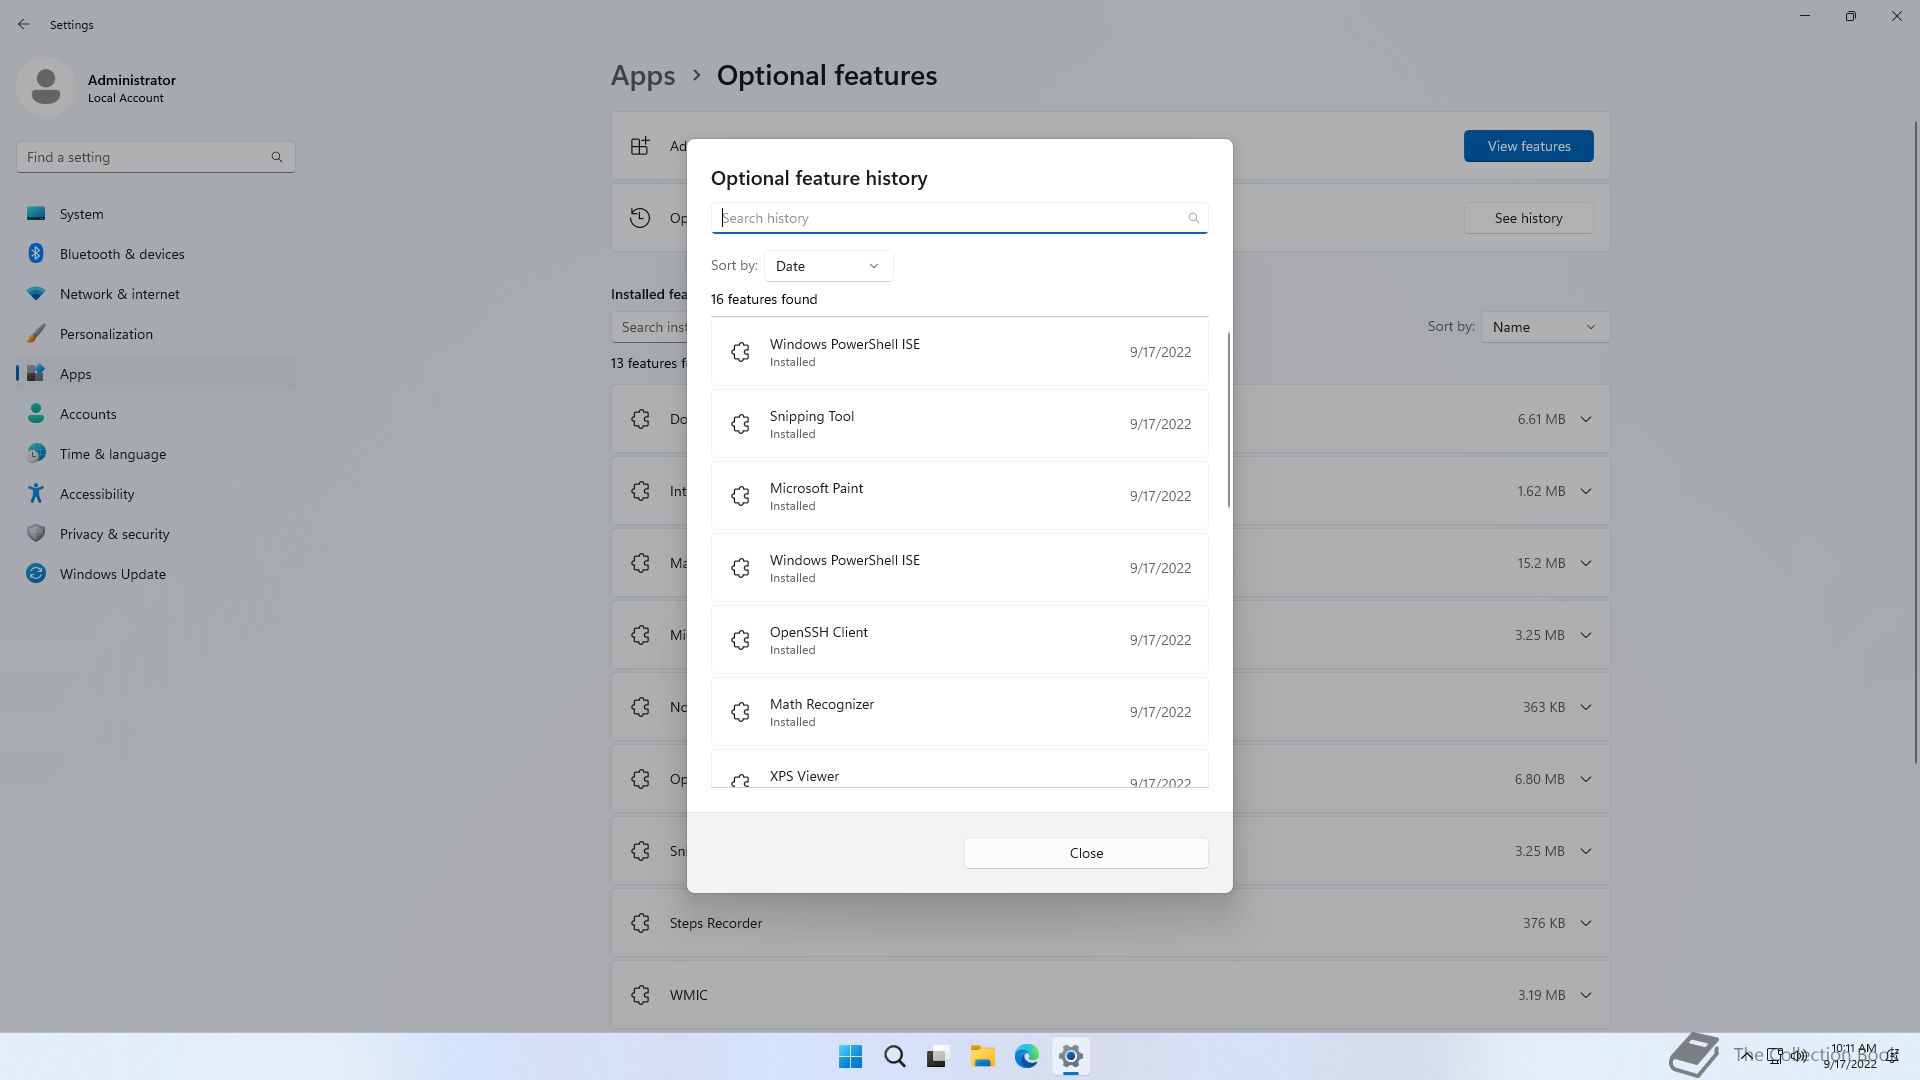The height and width of the screenshot is (1080, 1920).
Task: Click the Search history magnifier icon
Action: (x=1193, y=218)
